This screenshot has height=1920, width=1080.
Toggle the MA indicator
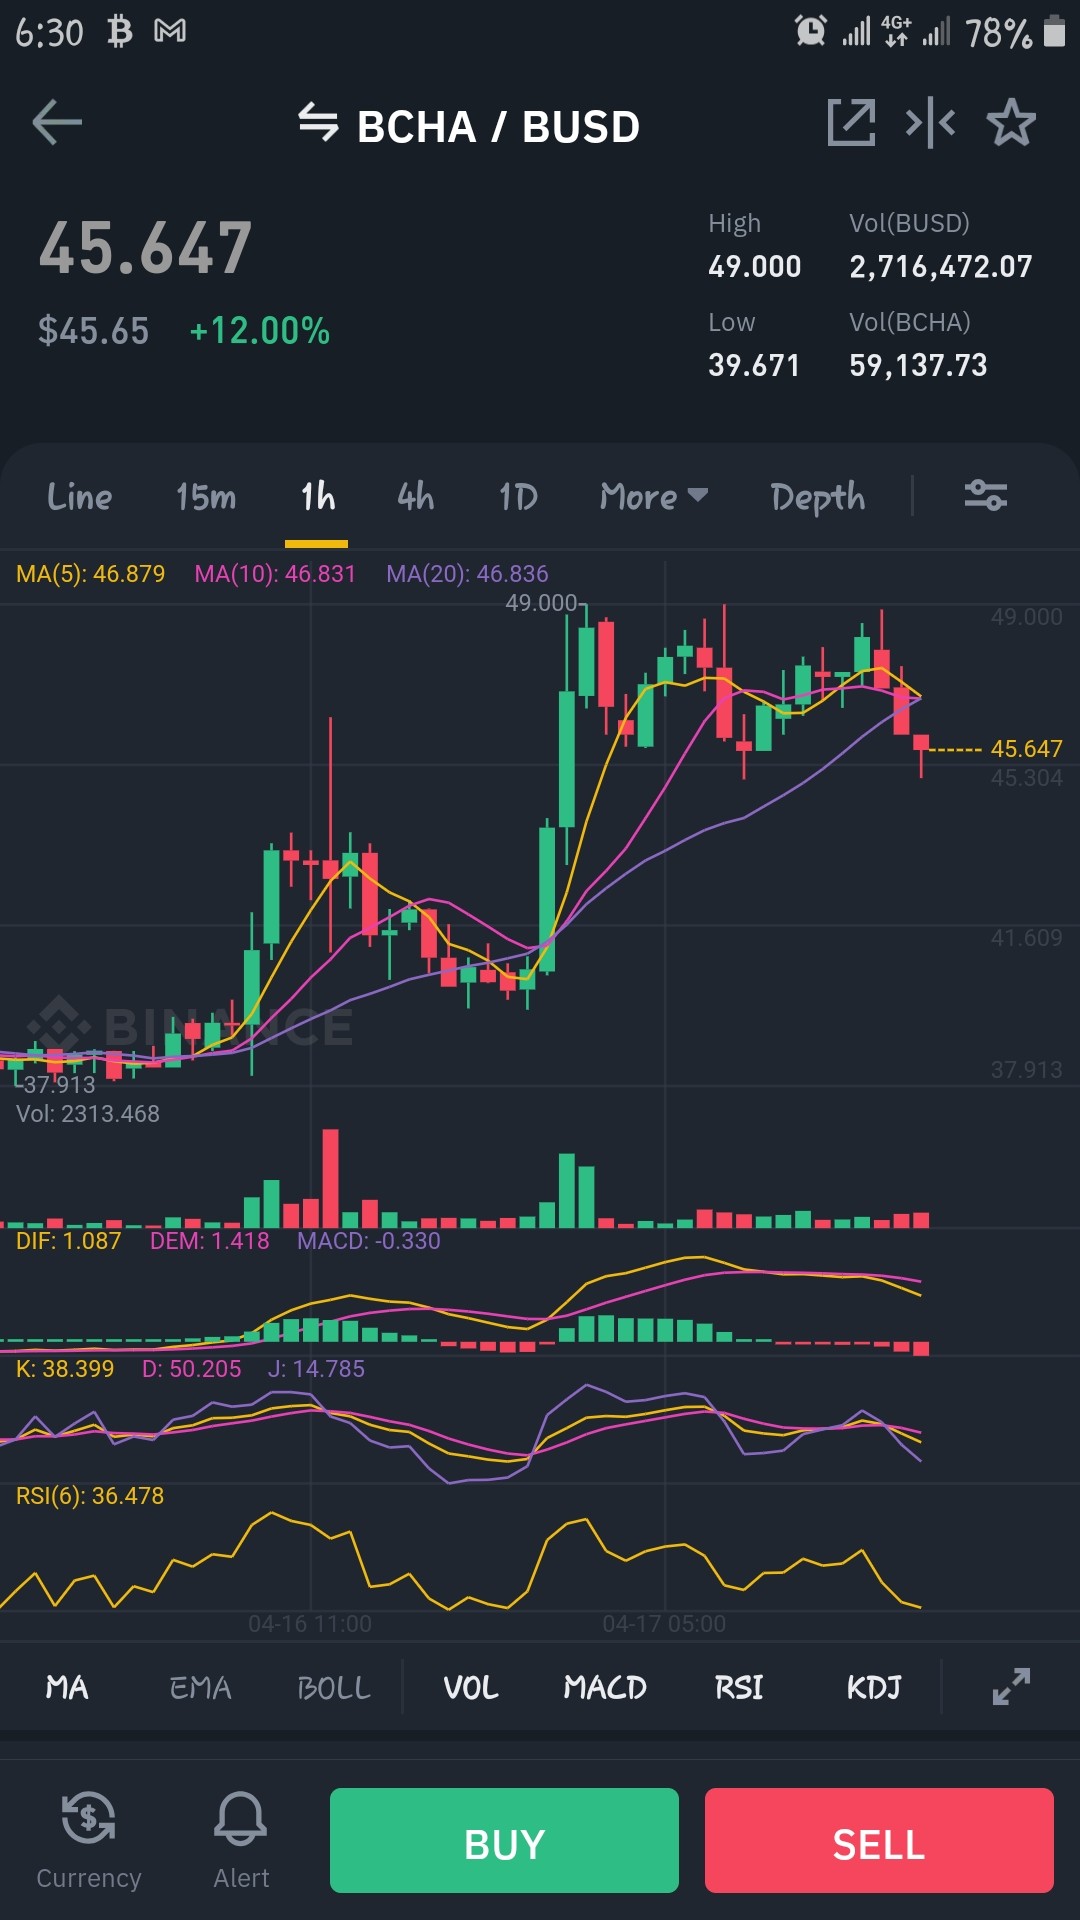[x=67, y=1688]
